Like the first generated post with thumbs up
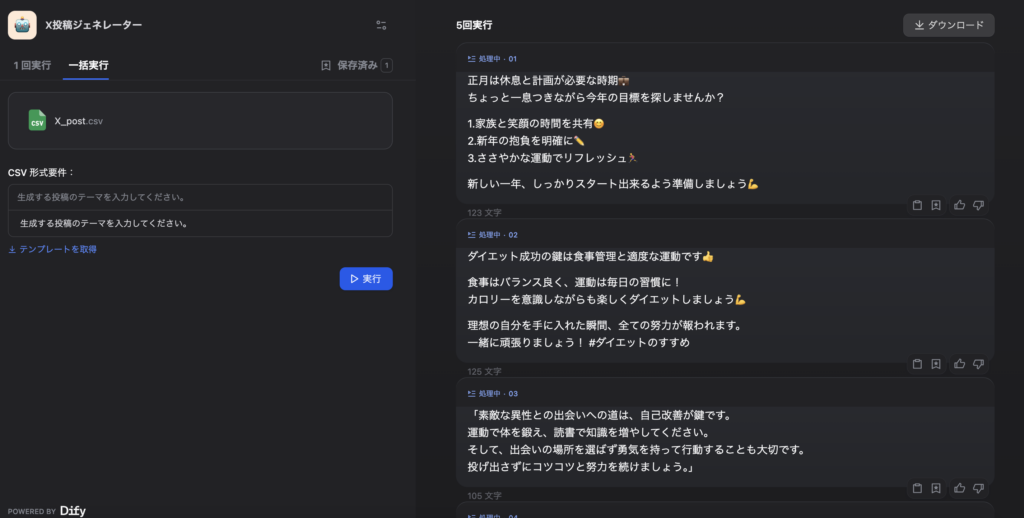The image size is (1024, 518). [959, 205]
